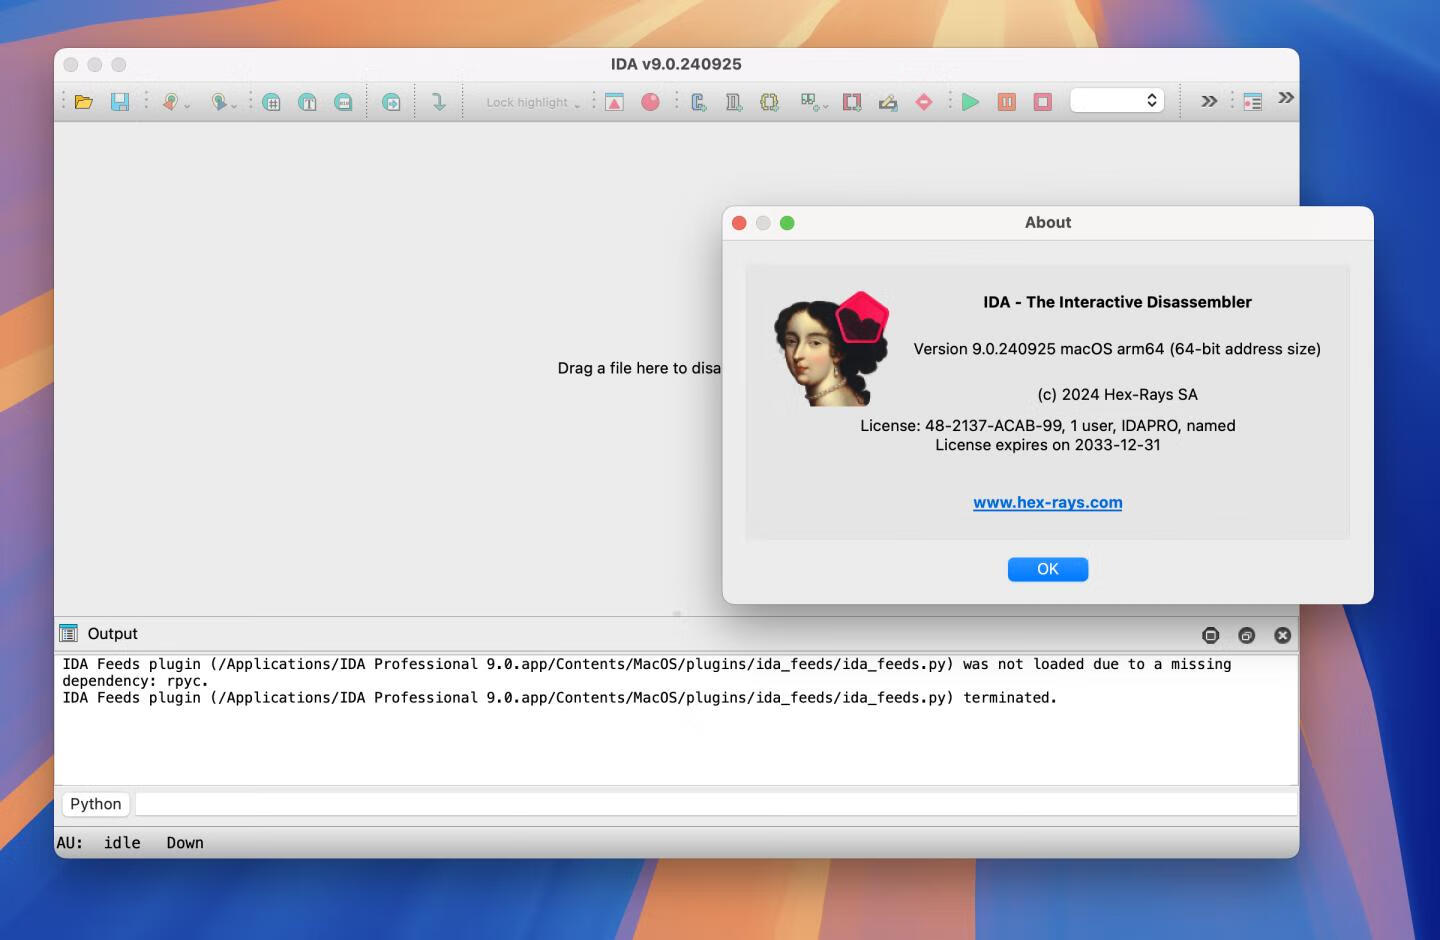Click the IDA lady portrait logo
The image size is (1440, 940).
(832, 350)
